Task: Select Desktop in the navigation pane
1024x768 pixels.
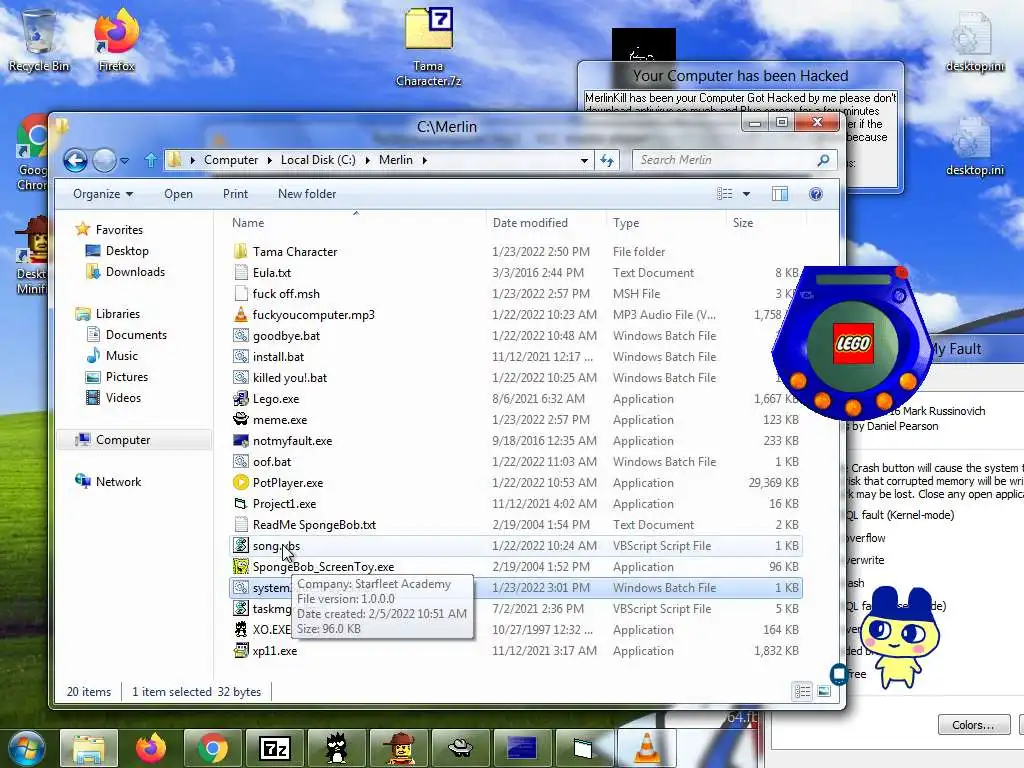Action: (127, 251)
